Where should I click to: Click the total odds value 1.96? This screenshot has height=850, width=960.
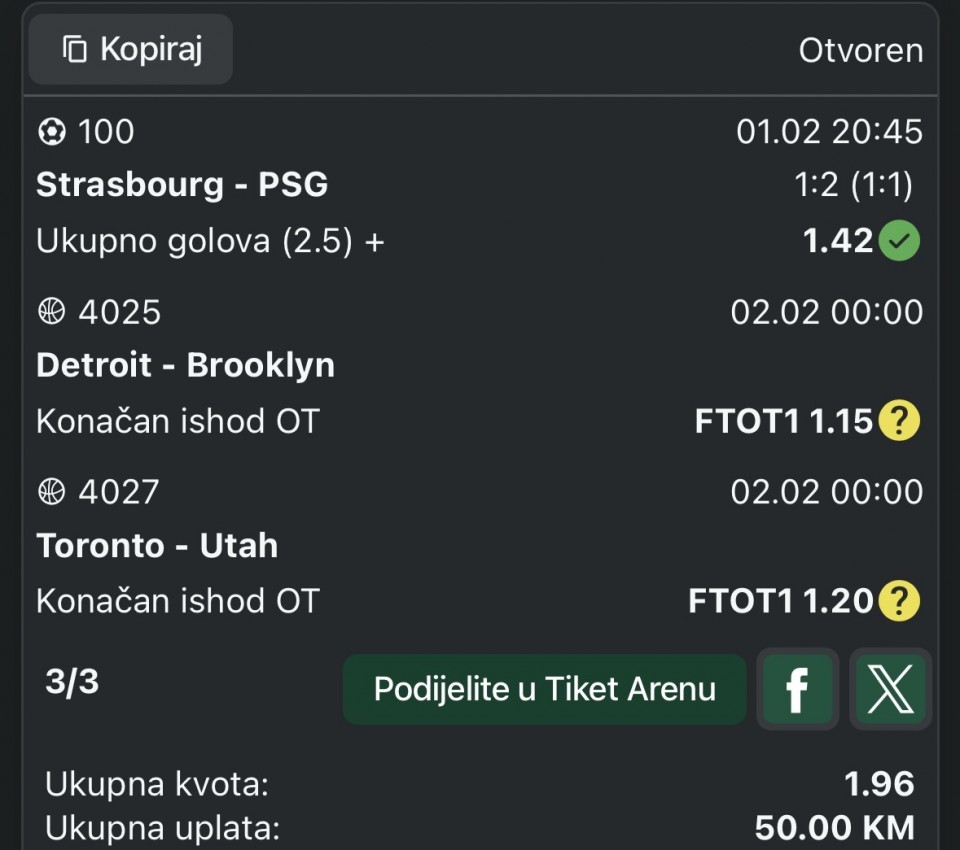(879, 784)
